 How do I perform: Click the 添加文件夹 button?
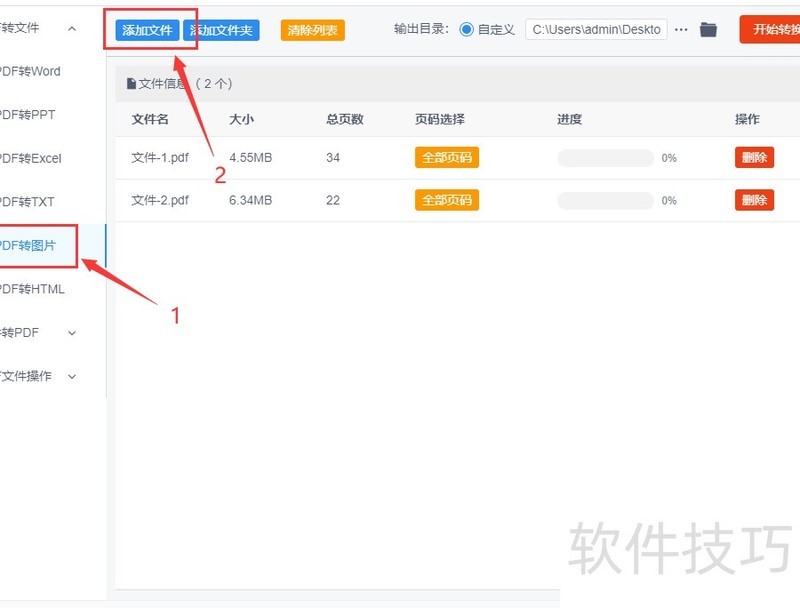[220, 29]
